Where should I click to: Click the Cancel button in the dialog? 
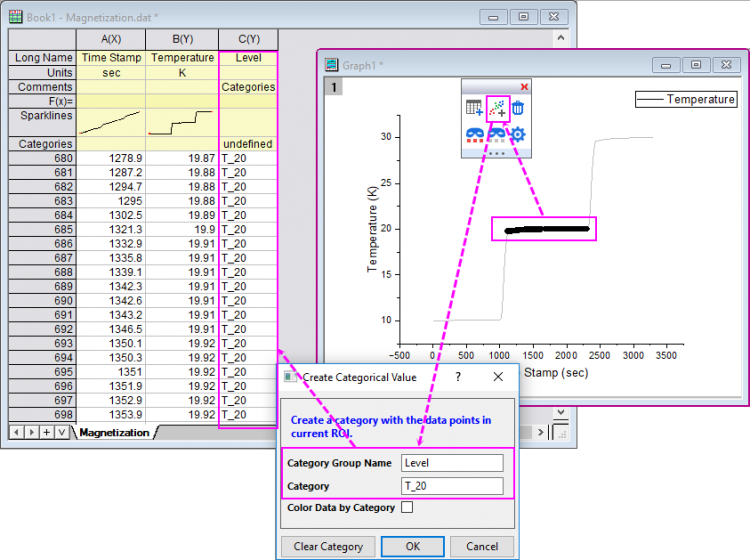click(482, 546)
